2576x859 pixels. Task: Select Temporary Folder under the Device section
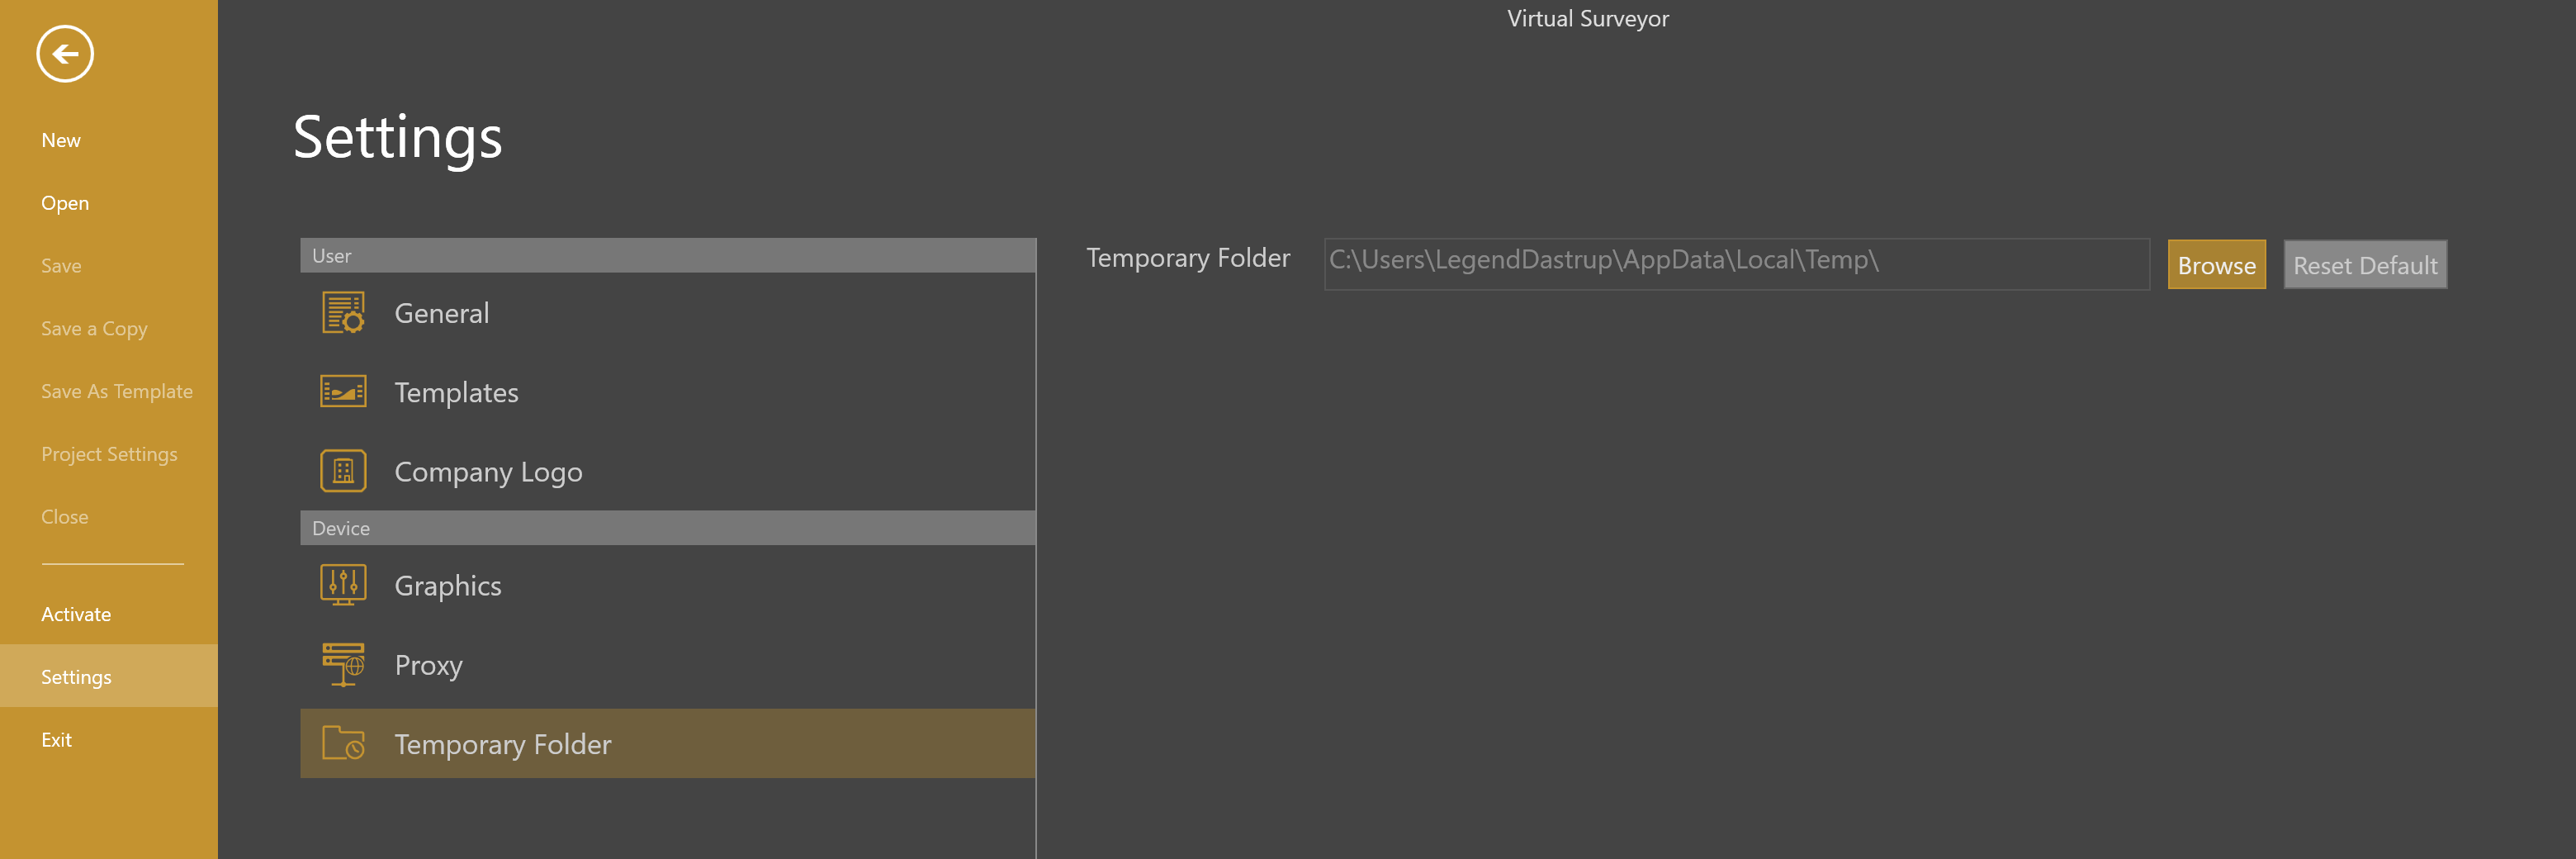tap(503, 744)
